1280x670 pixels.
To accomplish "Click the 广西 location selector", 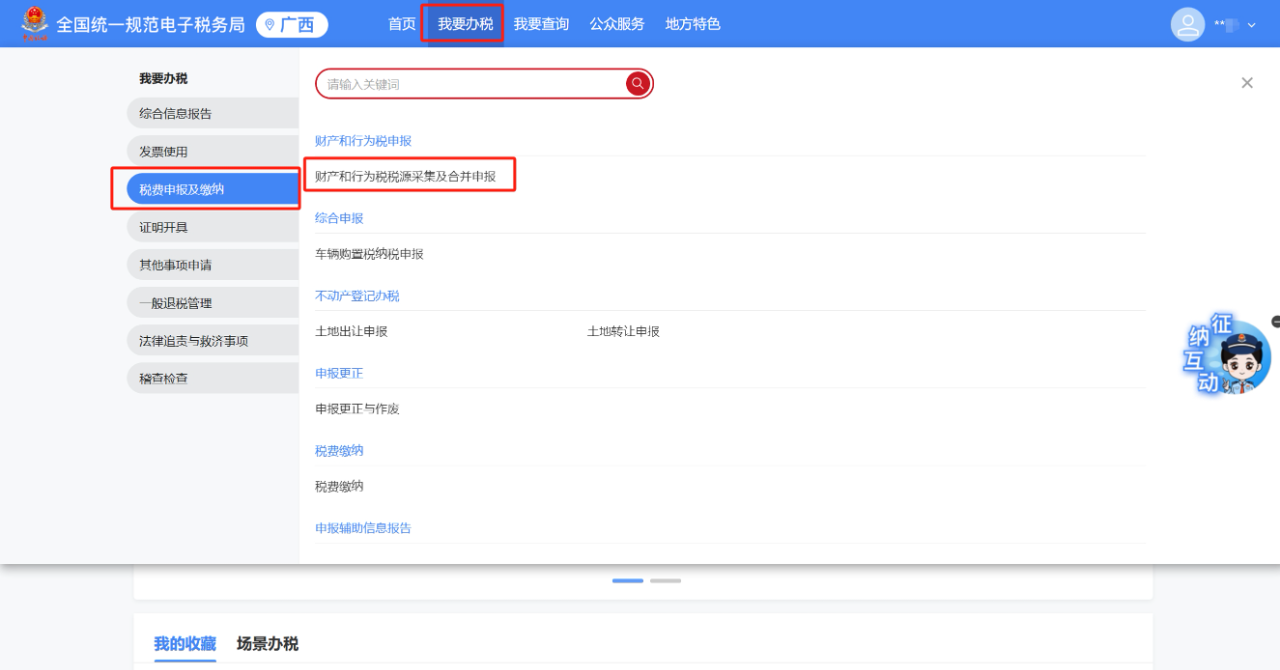I will tap(291, 25).
